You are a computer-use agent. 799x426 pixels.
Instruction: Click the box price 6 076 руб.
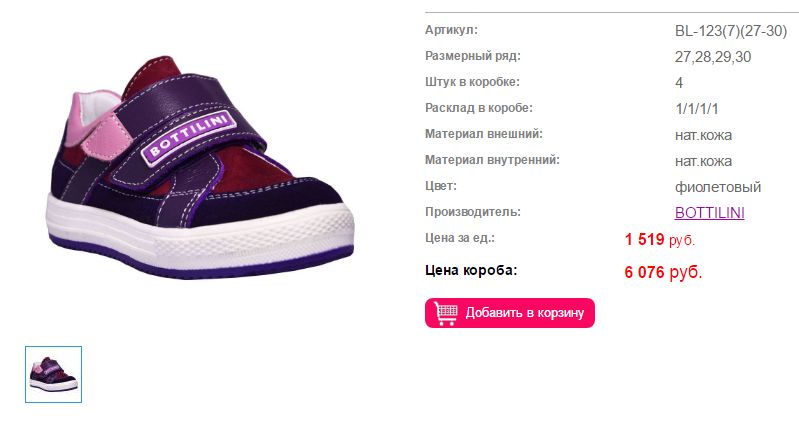pos(663,272)
